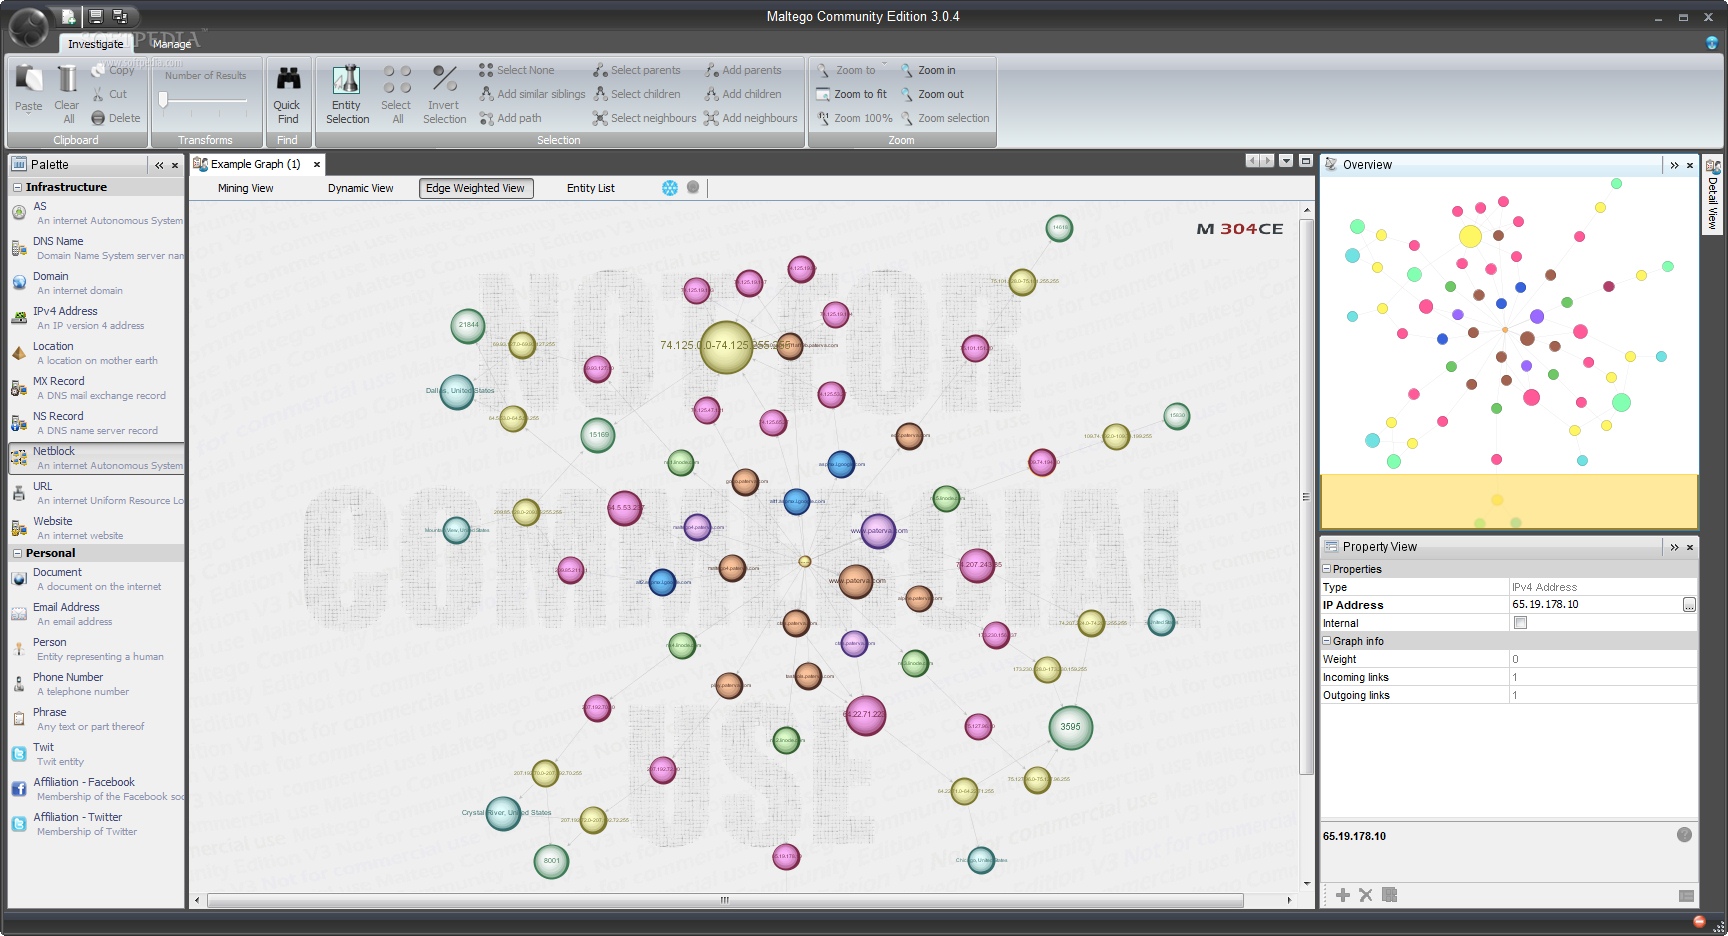Switch to the Investigate ribbon tab
This screenshot has width=1728, height=936.
(96, 44)
